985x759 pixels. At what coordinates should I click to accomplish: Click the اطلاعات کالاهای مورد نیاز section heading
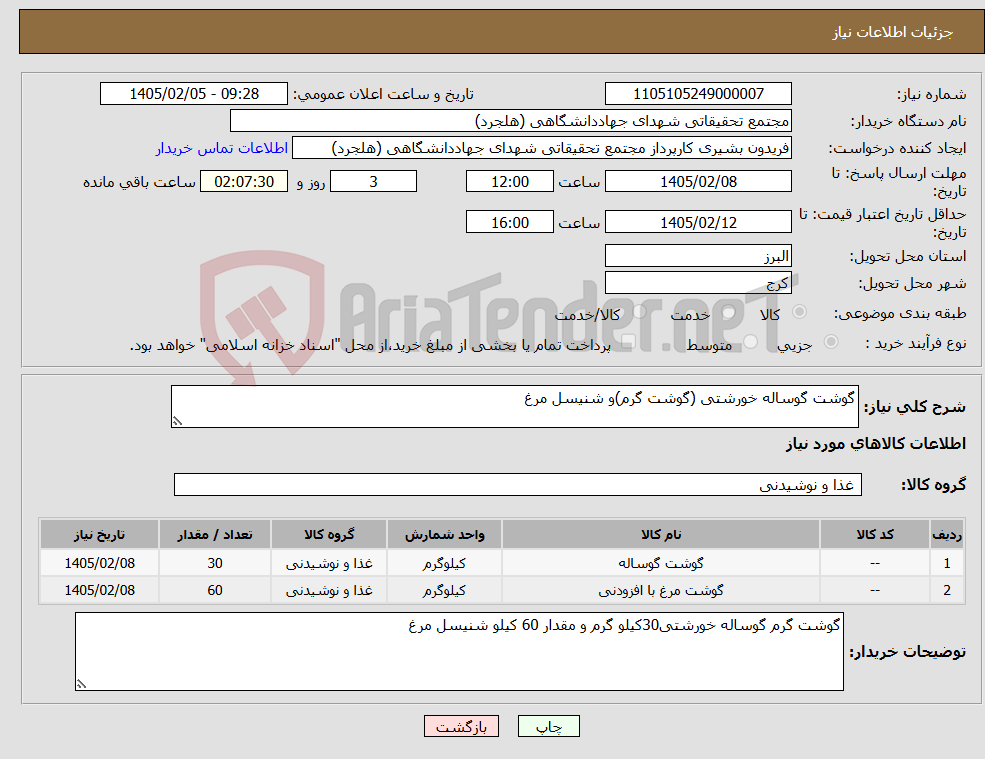coord(876,444)
